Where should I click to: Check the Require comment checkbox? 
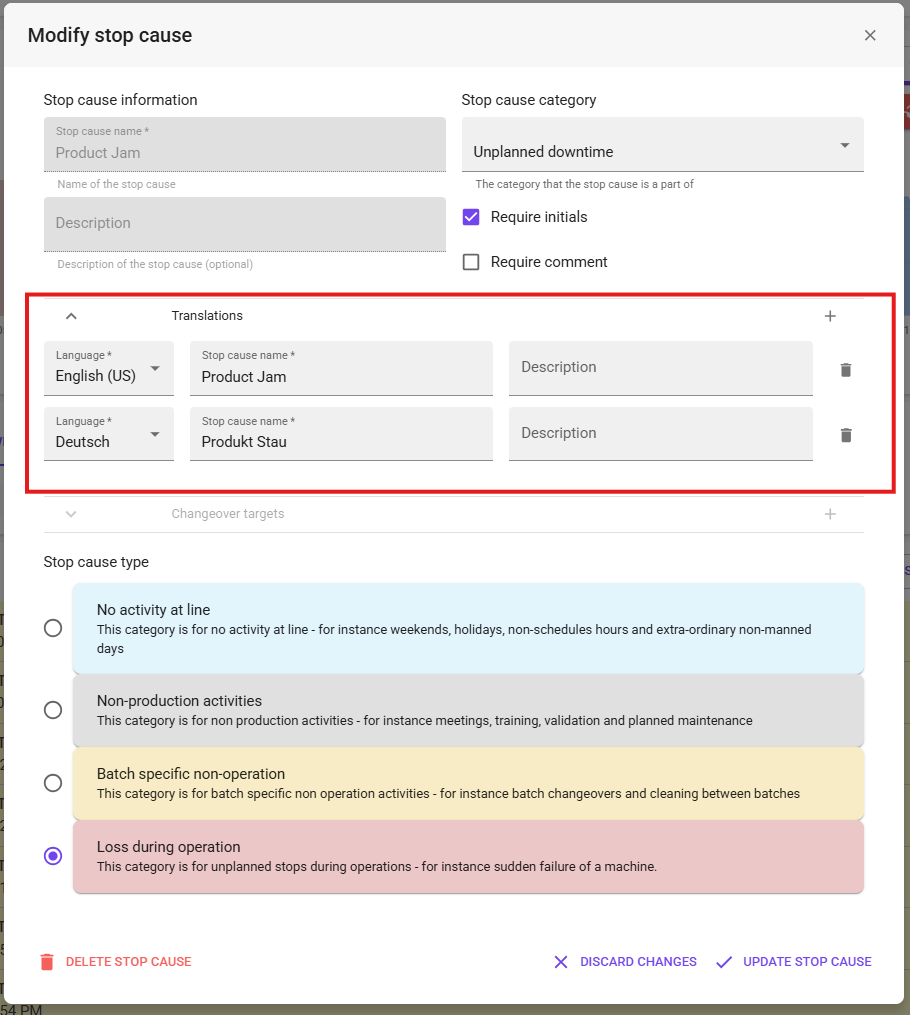tap(471, 262)
